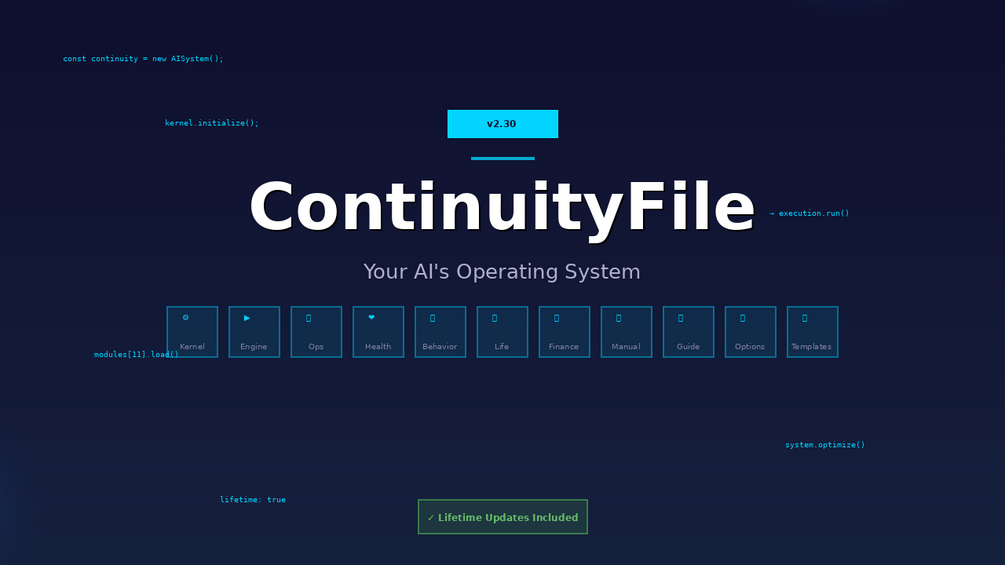Click the 'lifetime: true' code text
This screenshot has height=565, width=1005.
(253, 500)
